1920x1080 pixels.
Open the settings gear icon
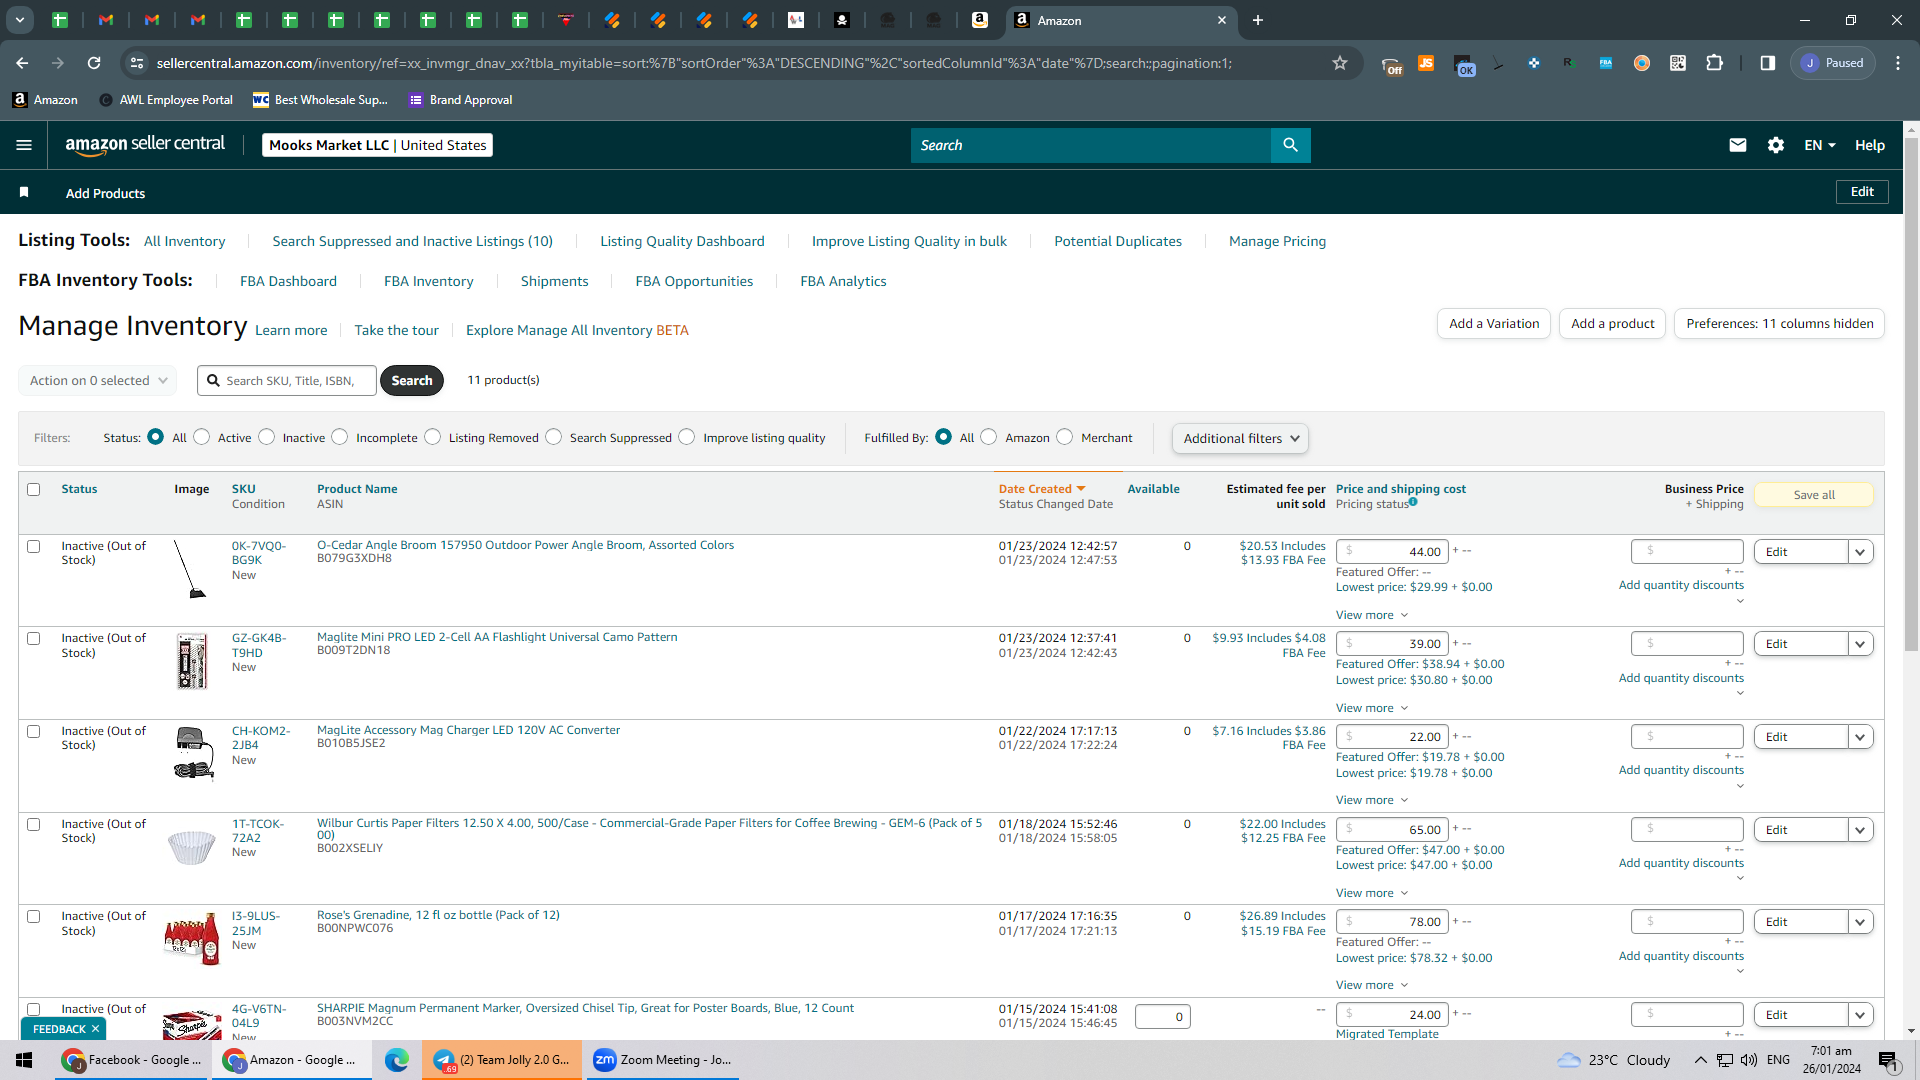tap(1776, 145)
